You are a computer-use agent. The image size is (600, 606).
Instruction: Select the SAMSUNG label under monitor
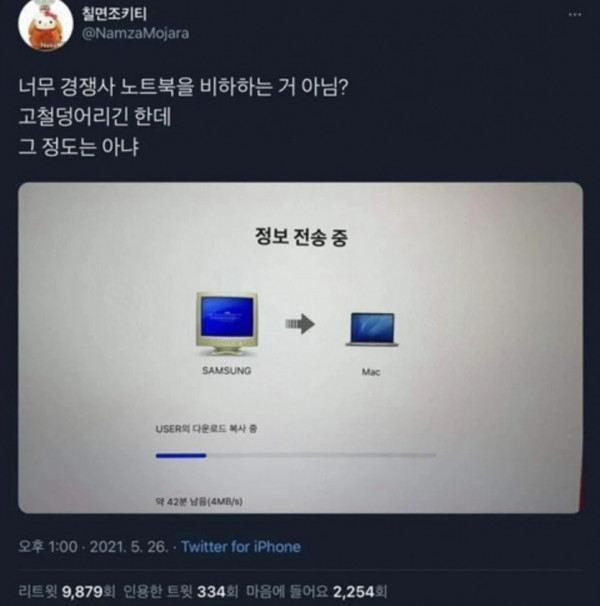pos(227,371)
